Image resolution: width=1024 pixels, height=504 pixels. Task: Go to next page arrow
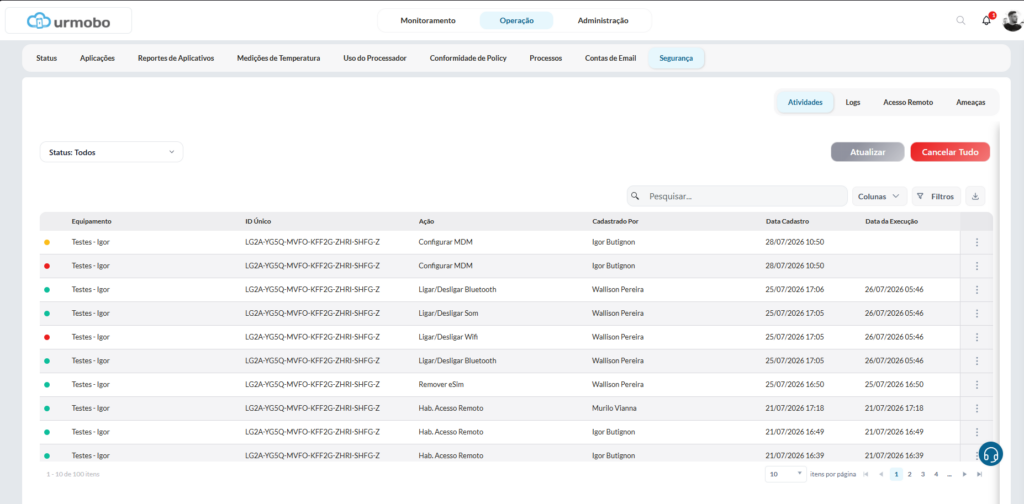[965, 475]
